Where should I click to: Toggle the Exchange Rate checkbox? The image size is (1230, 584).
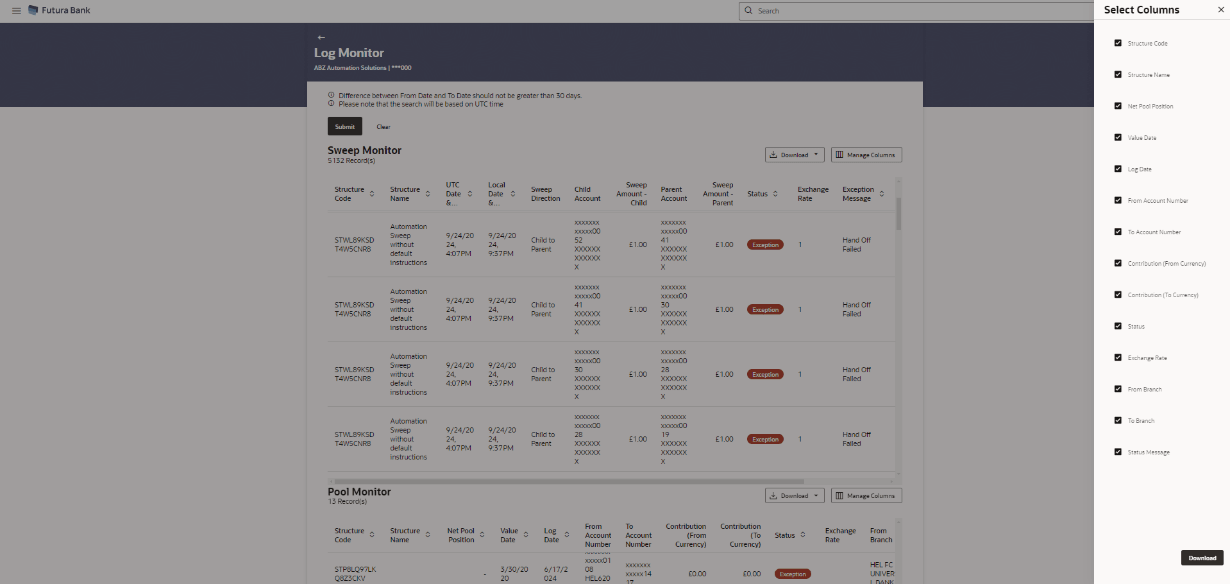(x=1118, y=357)
